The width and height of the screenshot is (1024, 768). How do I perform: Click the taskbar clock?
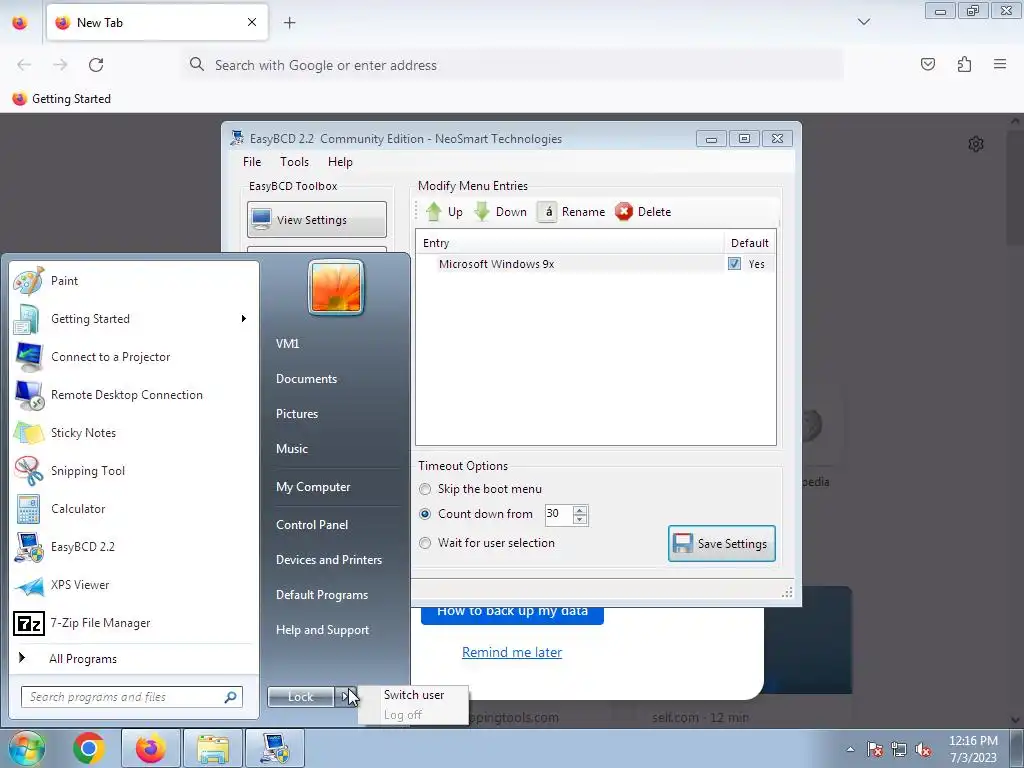[x=973, y=749]
